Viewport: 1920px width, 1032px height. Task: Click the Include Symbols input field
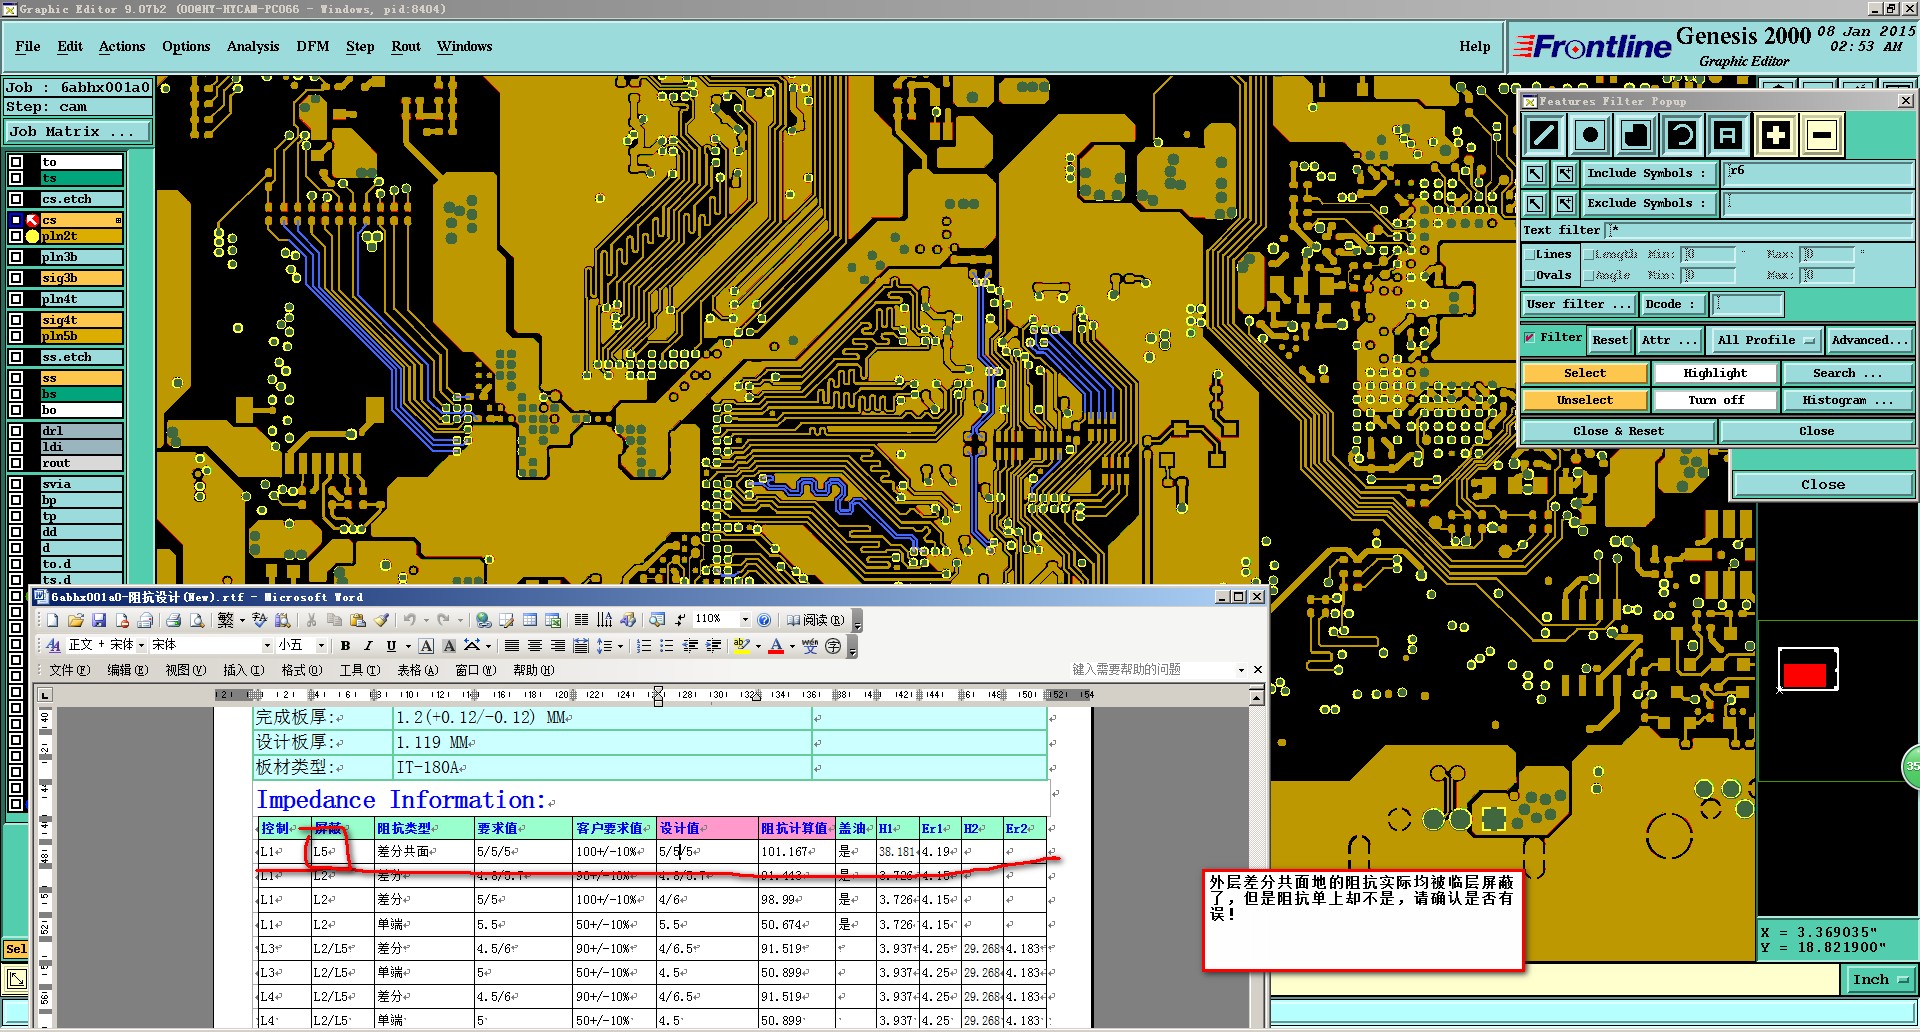(1817, 173)
